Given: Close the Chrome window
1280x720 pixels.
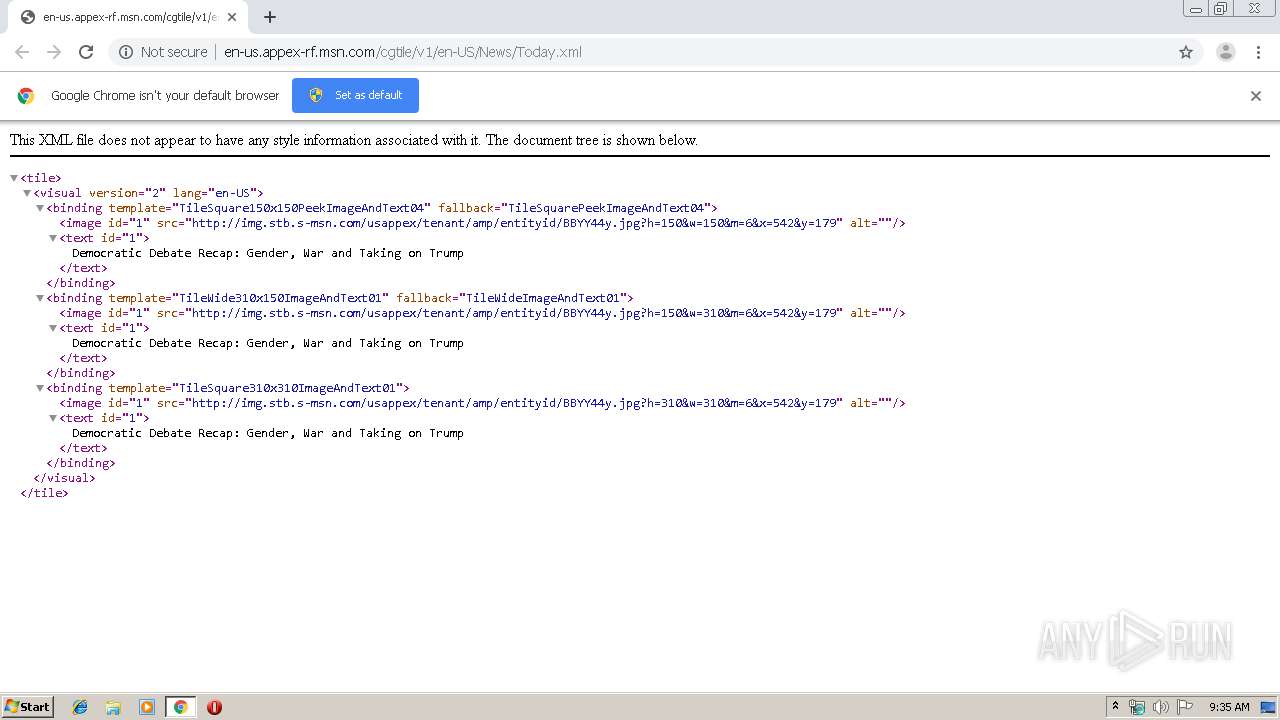Looking at the screenshot, I should [1254, 9].
